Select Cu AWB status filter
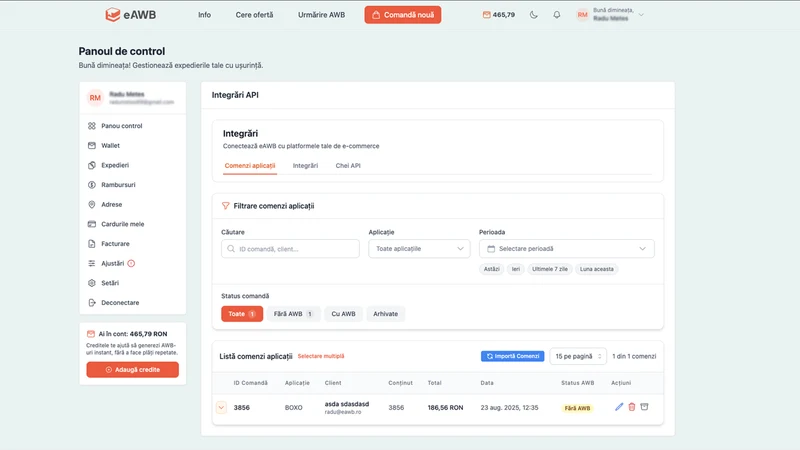This screenshot has height=450, width=800. 343,314
